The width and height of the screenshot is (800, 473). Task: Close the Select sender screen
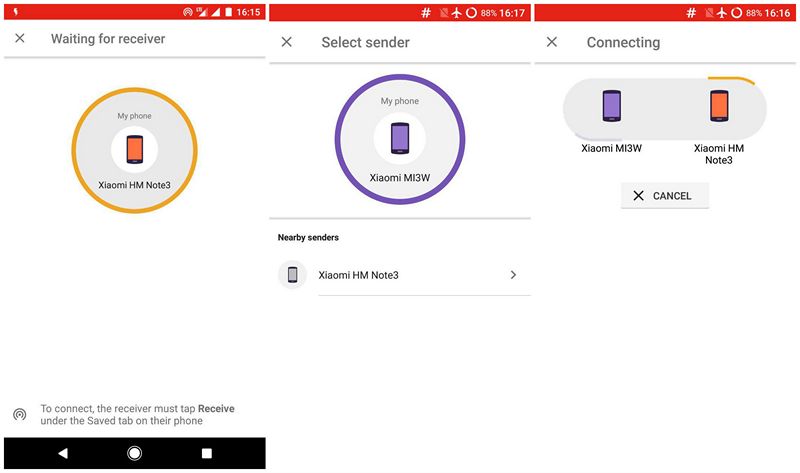287,42
